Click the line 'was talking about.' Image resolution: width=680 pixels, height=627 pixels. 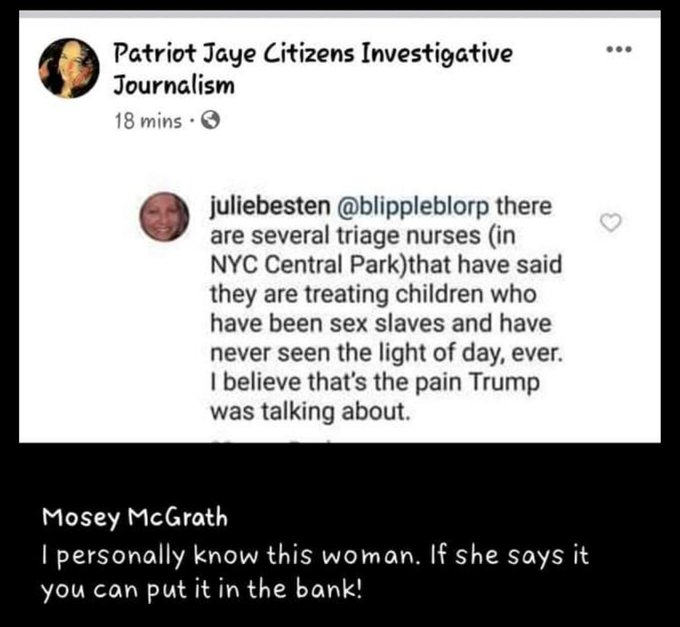pyautogui.click(x=310, y=411)
